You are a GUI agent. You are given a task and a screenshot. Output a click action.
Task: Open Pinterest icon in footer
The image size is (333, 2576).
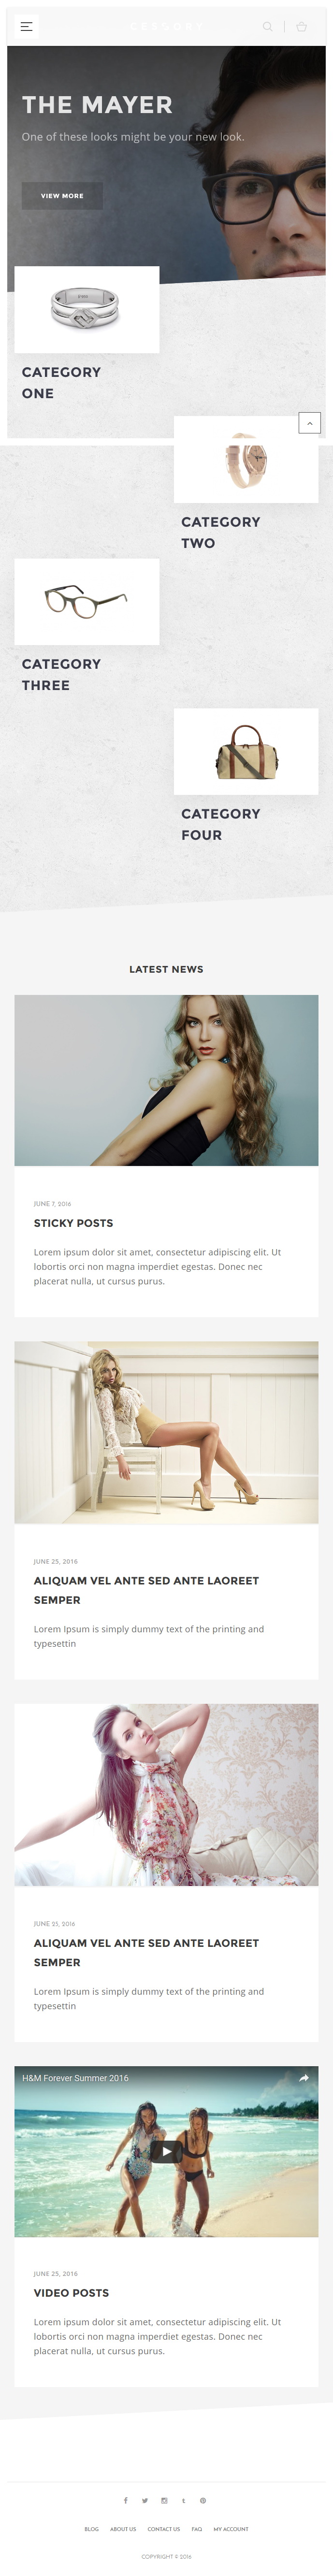[203, 2500]
